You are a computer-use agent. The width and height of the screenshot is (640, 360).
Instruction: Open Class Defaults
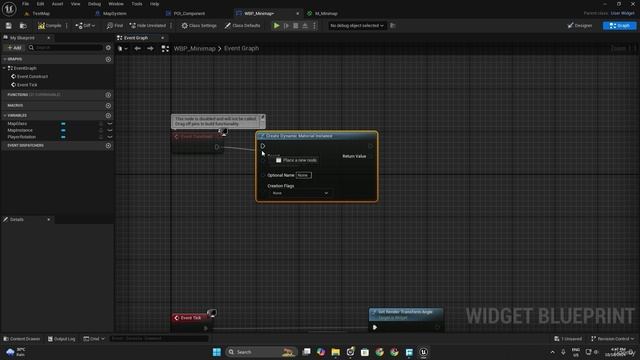pos(242,26)
